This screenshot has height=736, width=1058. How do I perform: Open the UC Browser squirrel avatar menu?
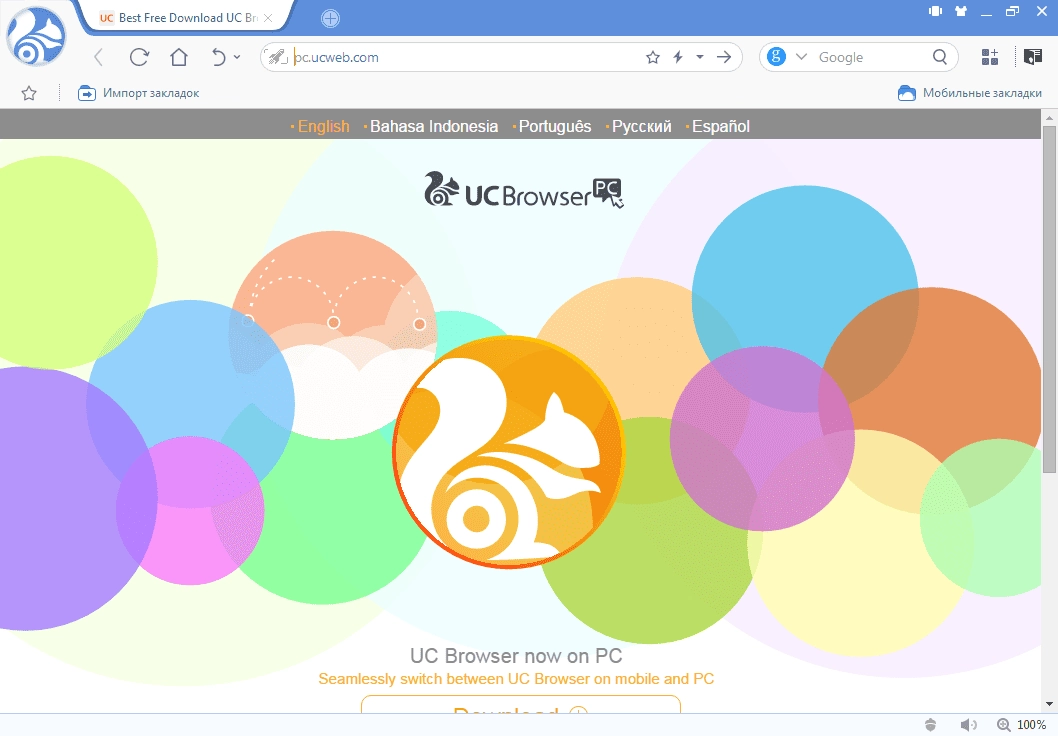[36, 37]
